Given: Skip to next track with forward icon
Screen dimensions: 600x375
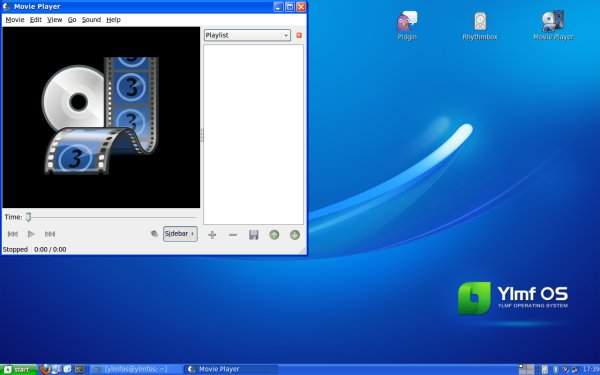Looking at the screenshot, I should (x=50, y=234).
